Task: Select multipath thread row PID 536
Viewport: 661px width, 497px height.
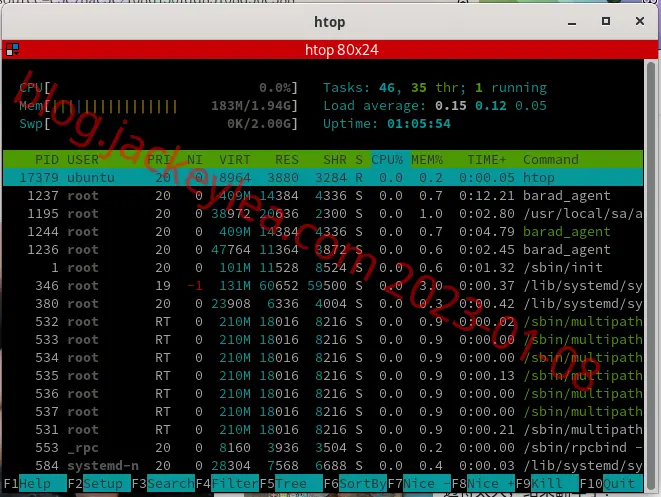Action: click(323, 394)
